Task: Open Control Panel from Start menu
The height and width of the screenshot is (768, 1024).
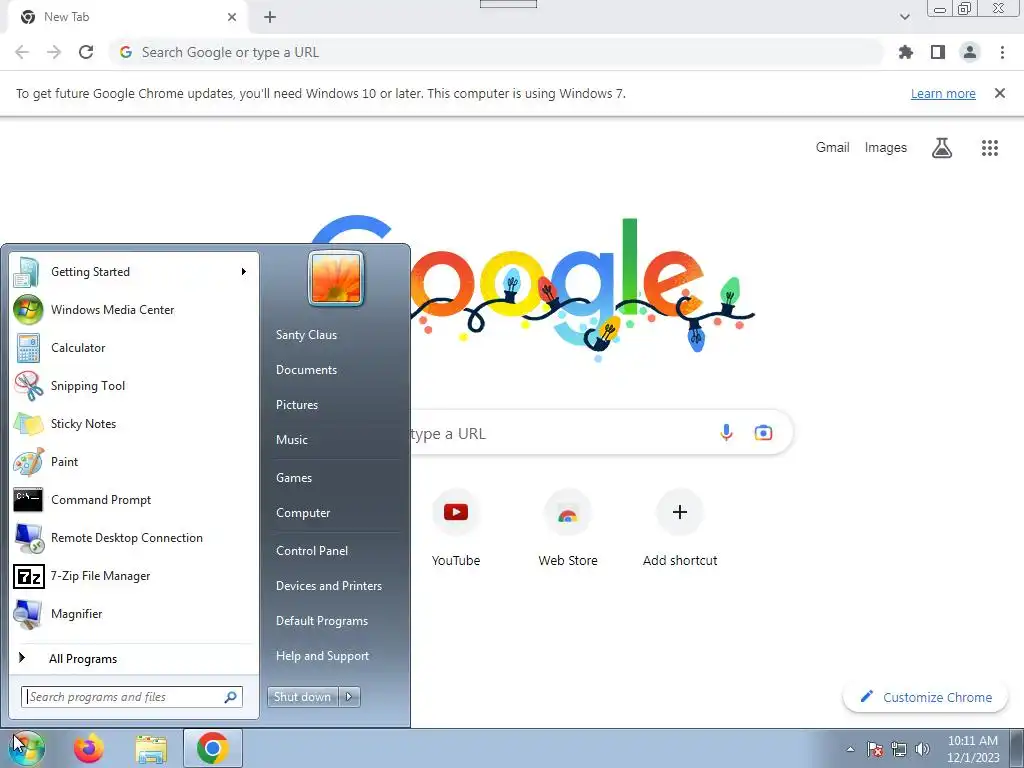Action: (312, 551)
